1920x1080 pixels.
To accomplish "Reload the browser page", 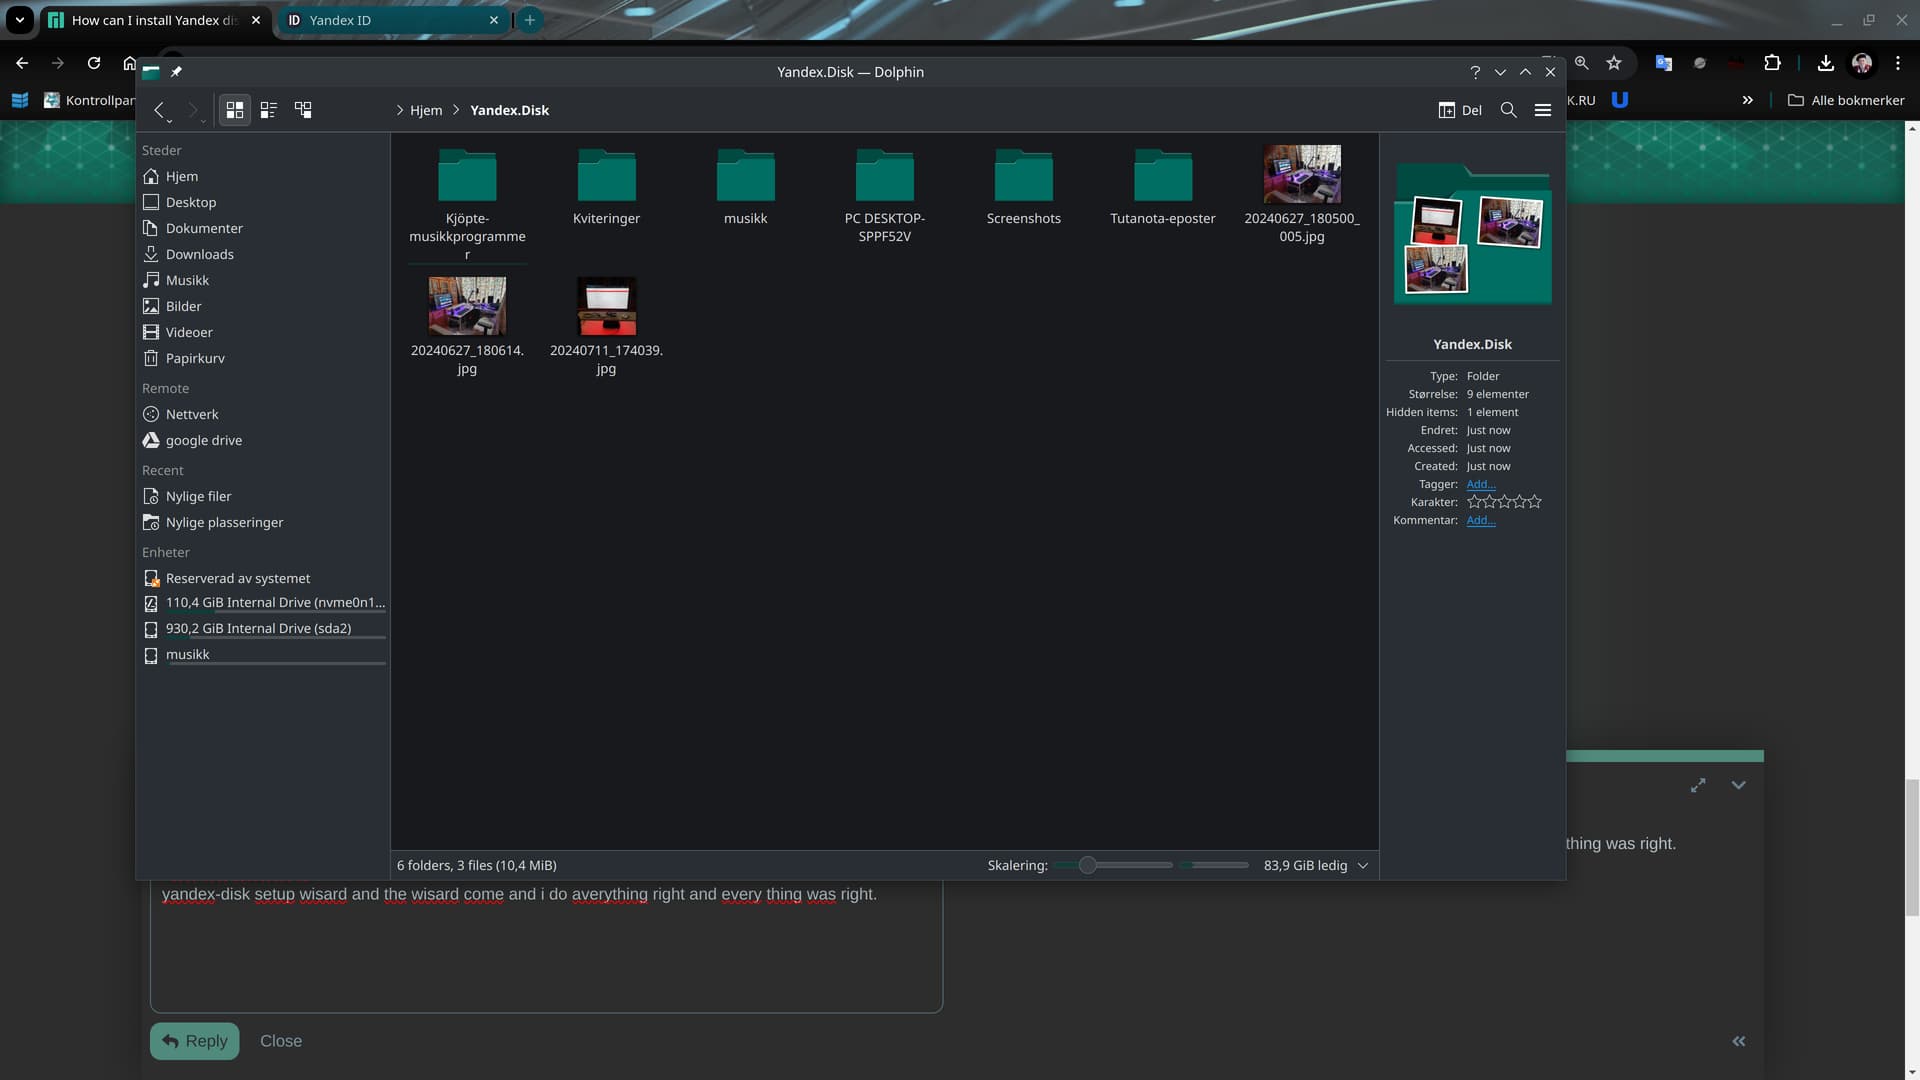I will [x=94, y=63].
